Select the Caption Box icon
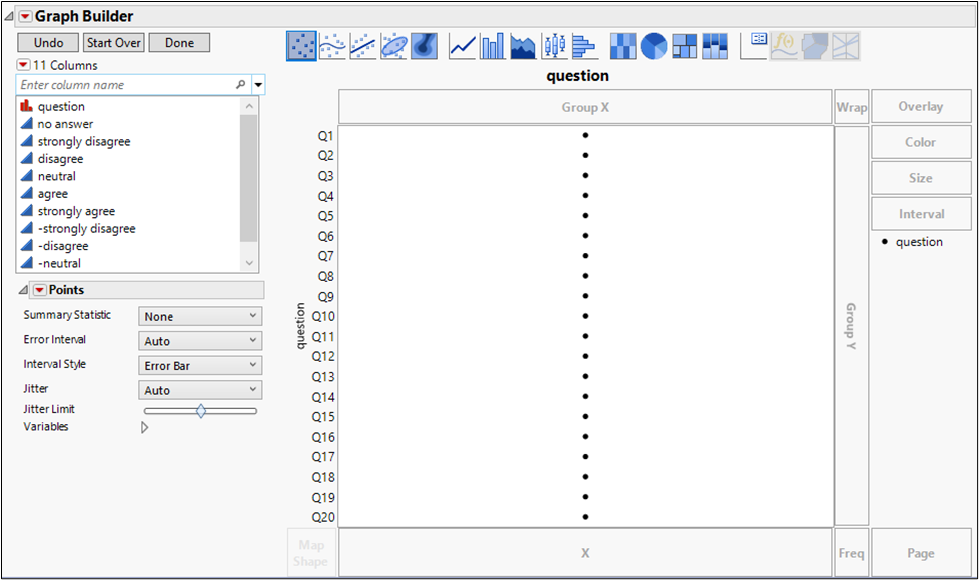 click(754, 46)
